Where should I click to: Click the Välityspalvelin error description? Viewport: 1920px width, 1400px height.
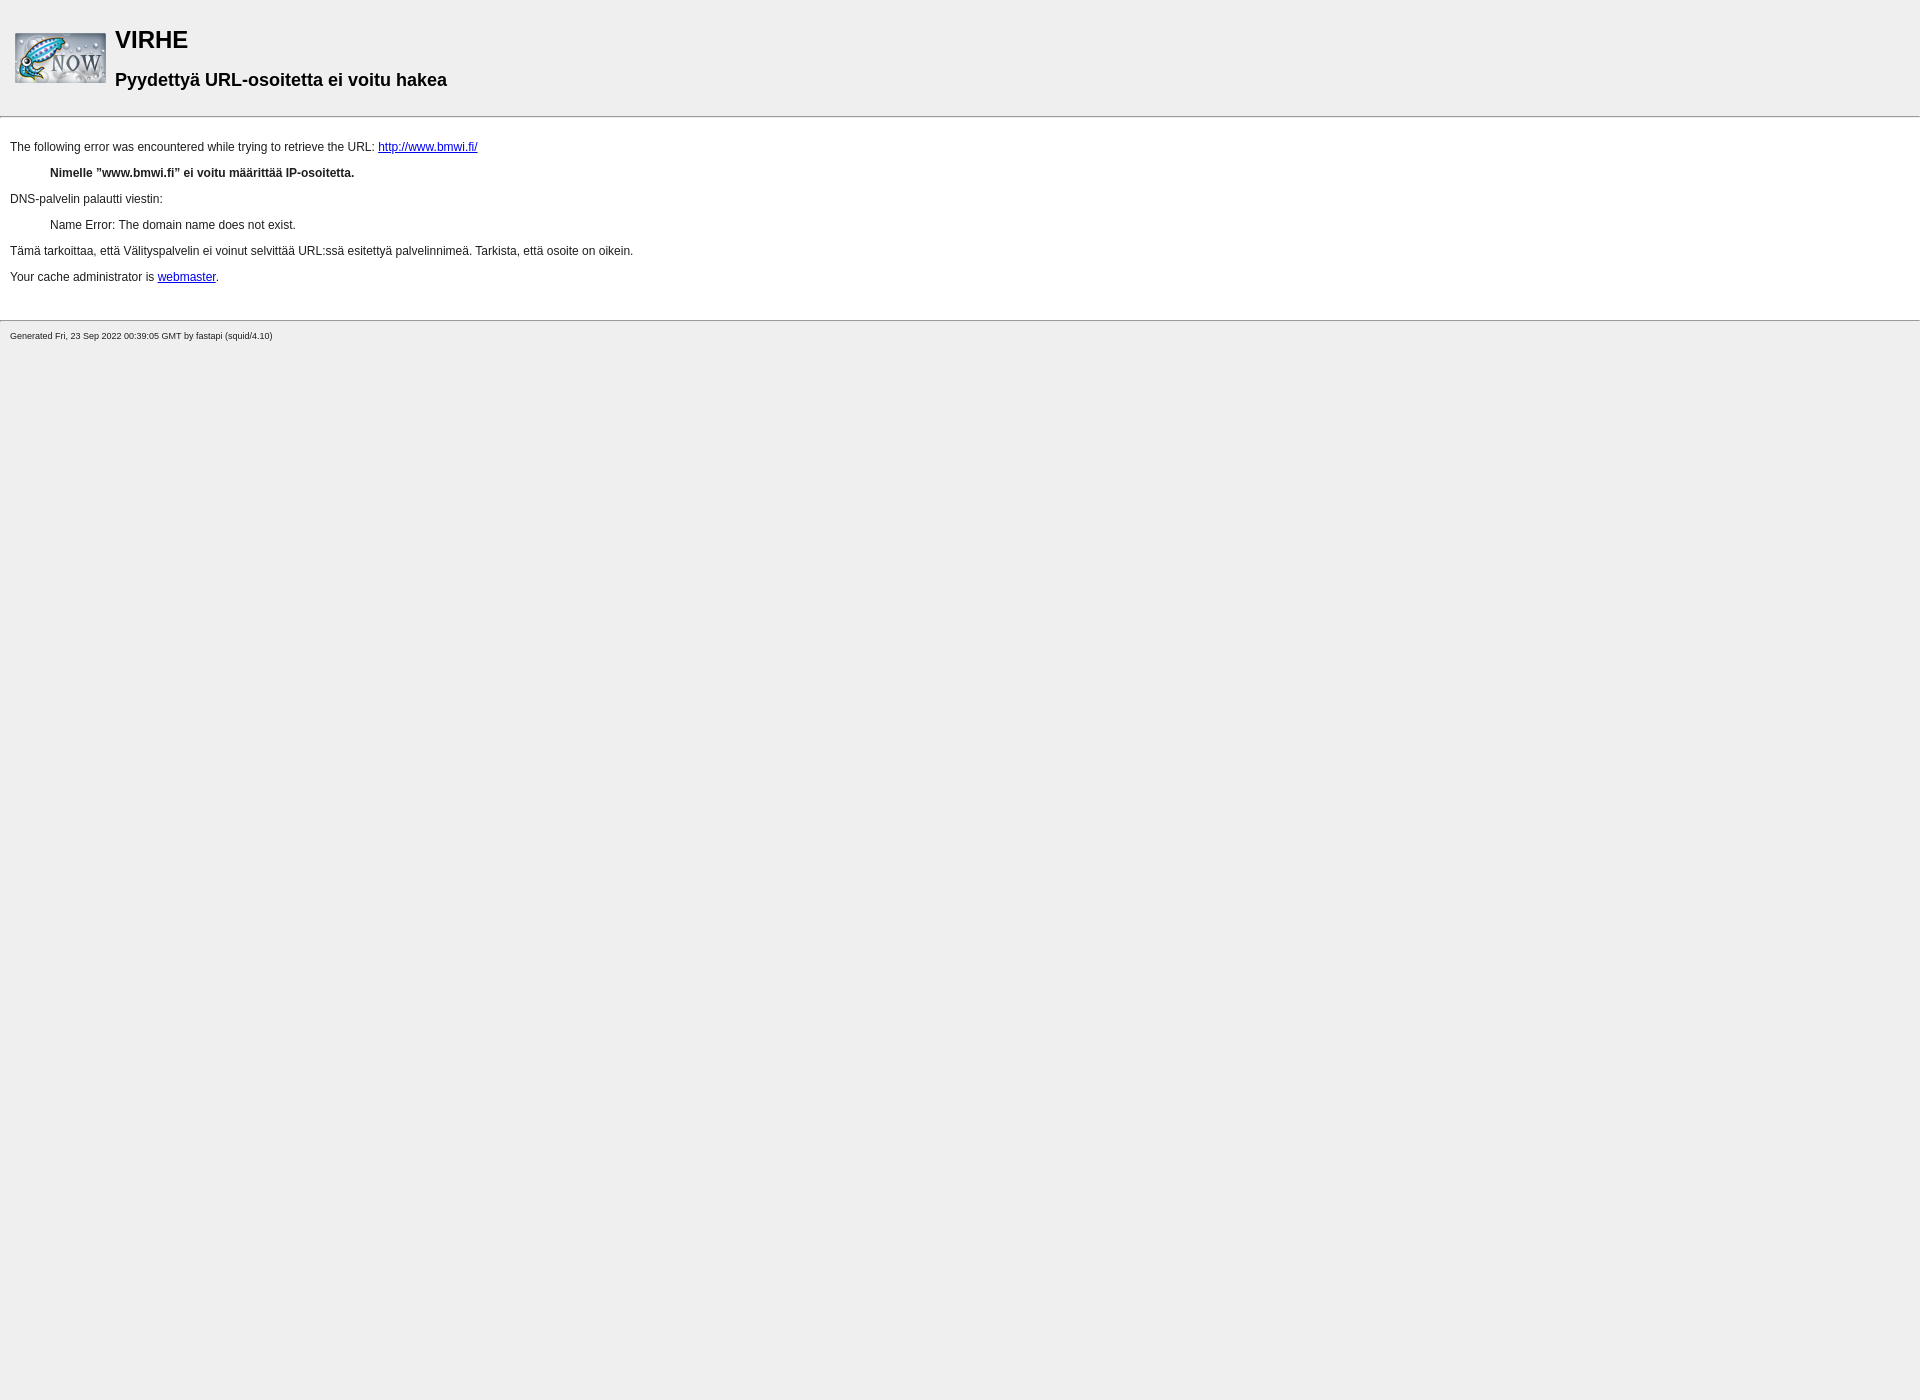click(x=320, y=250)
